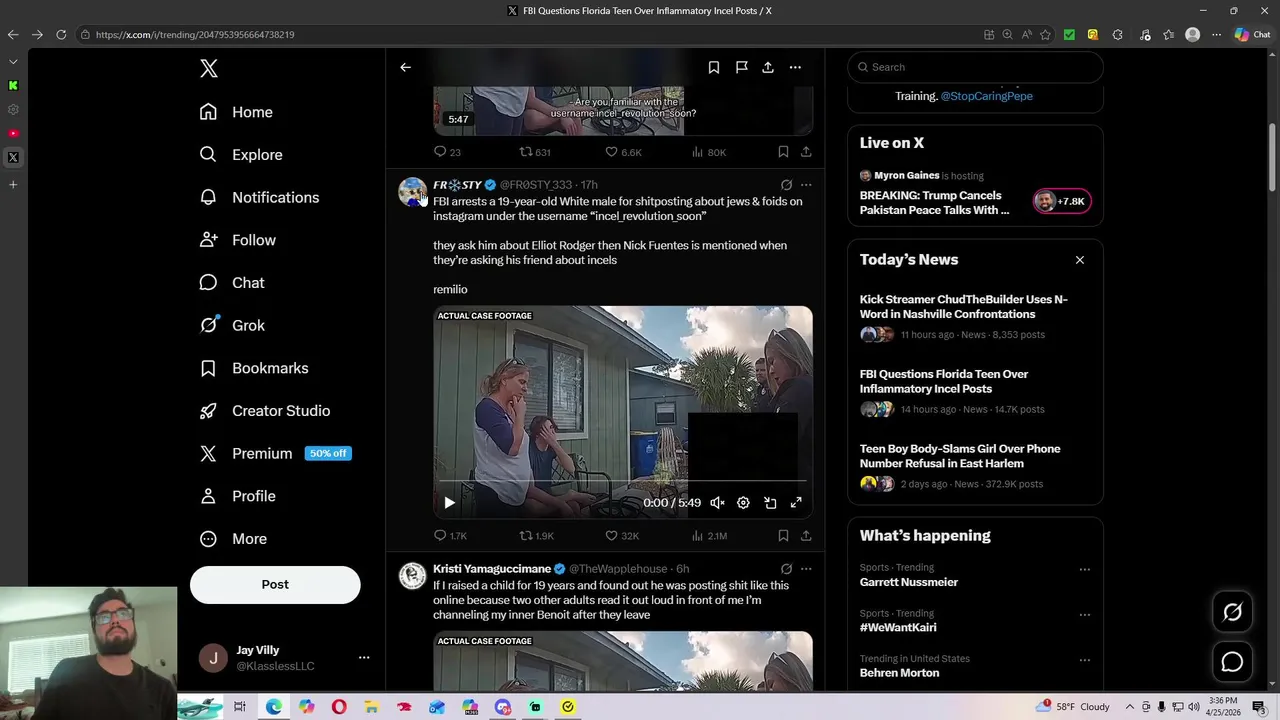Open the Grok action icon on FR❄STY's post
Screen dimensions: 1280x720
click(x=786, y=185)
